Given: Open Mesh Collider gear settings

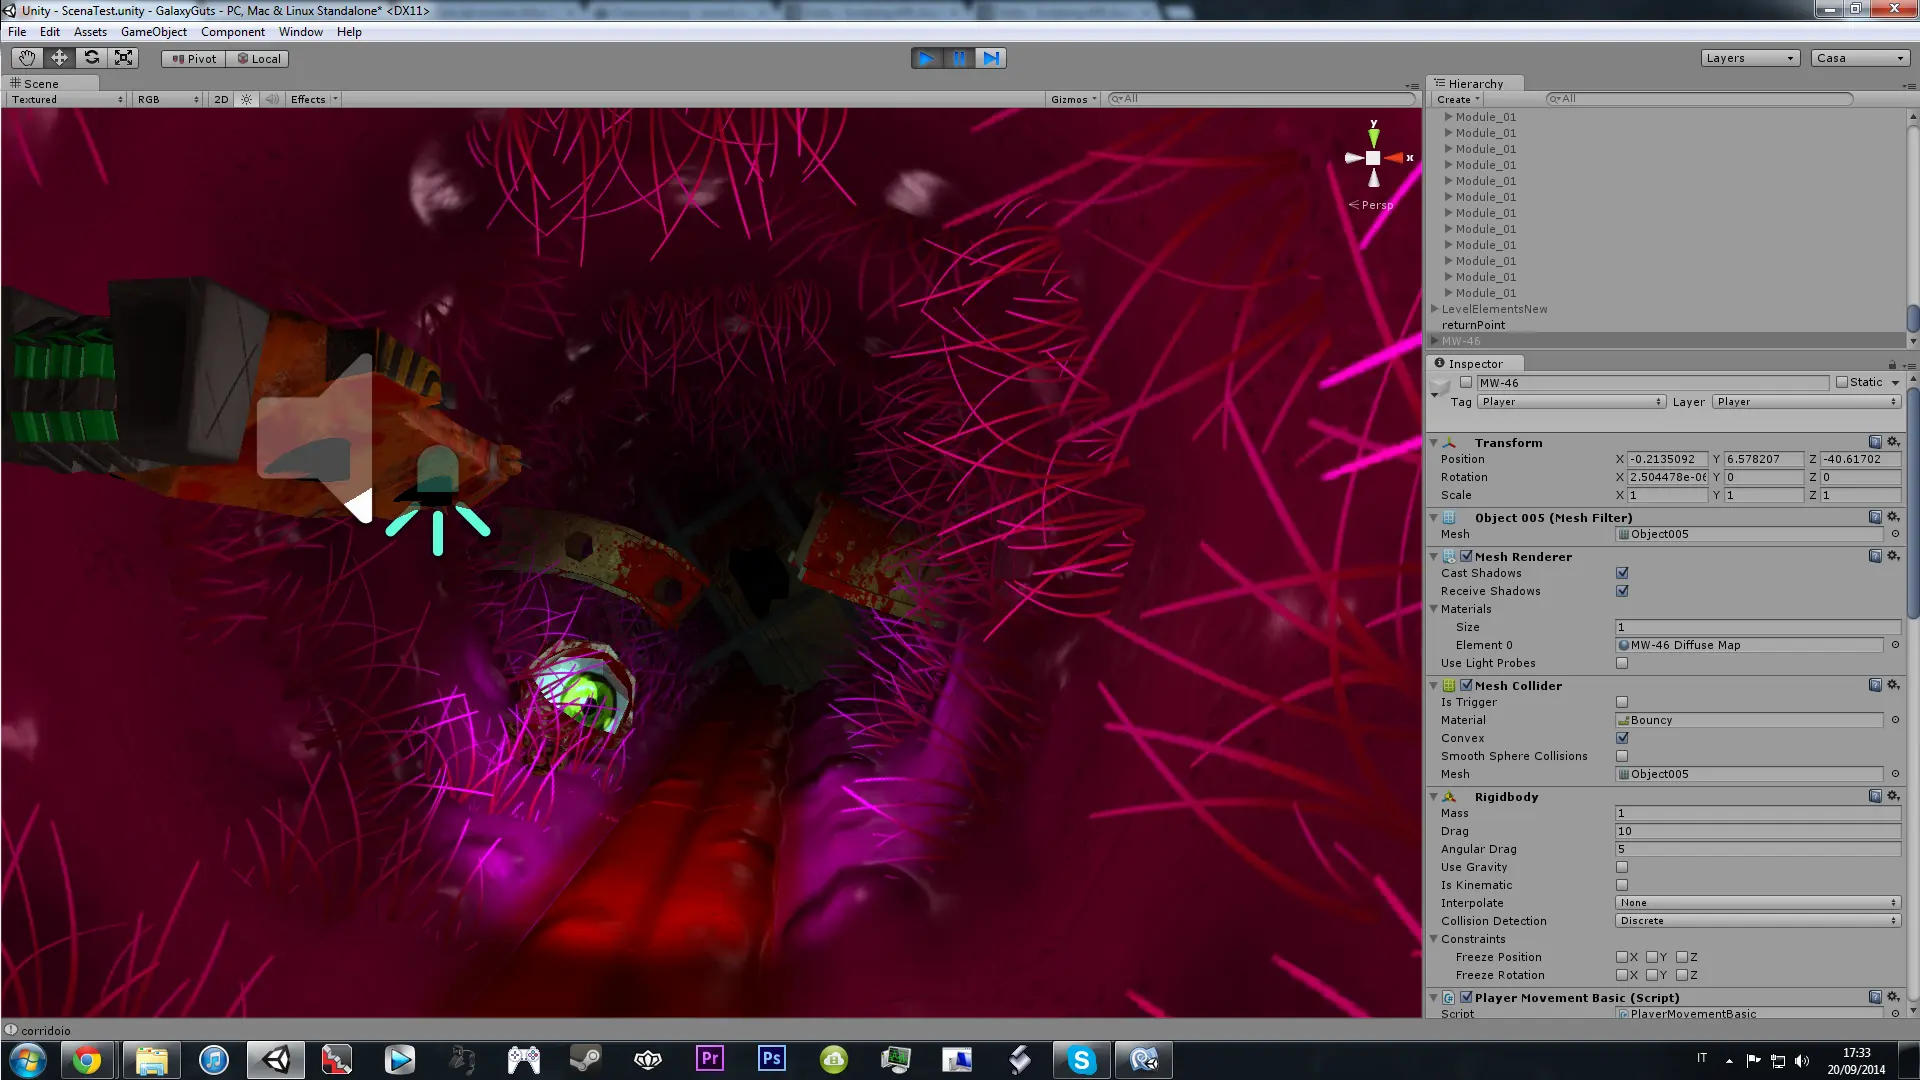Looking at the screenshot, I should click(x=1893, y=685).
